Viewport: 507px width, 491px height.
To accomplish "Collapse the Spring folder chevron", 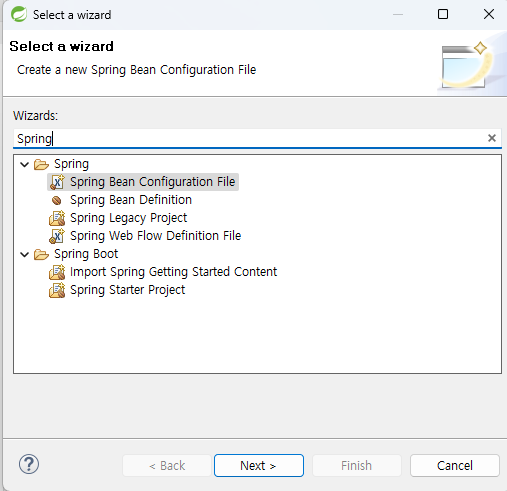I will pos(25,164).
